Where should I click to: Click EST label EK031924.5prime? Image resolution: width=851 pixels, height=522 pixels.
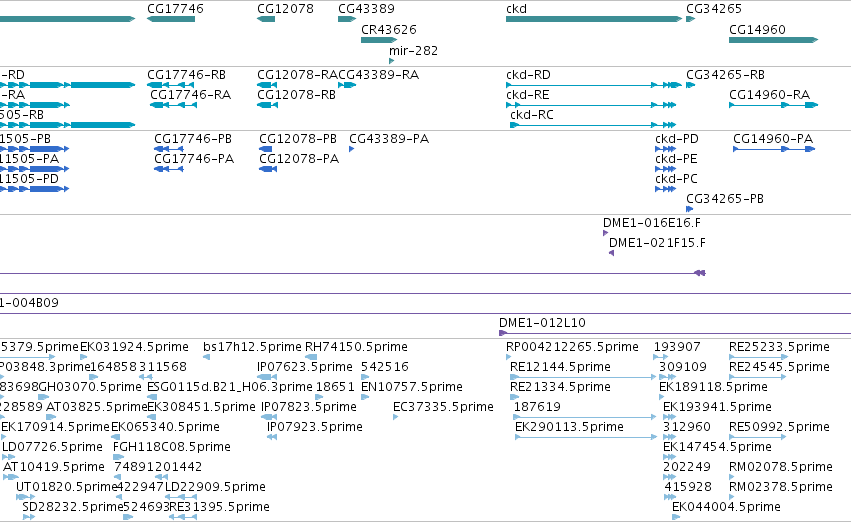coord(134,346)
